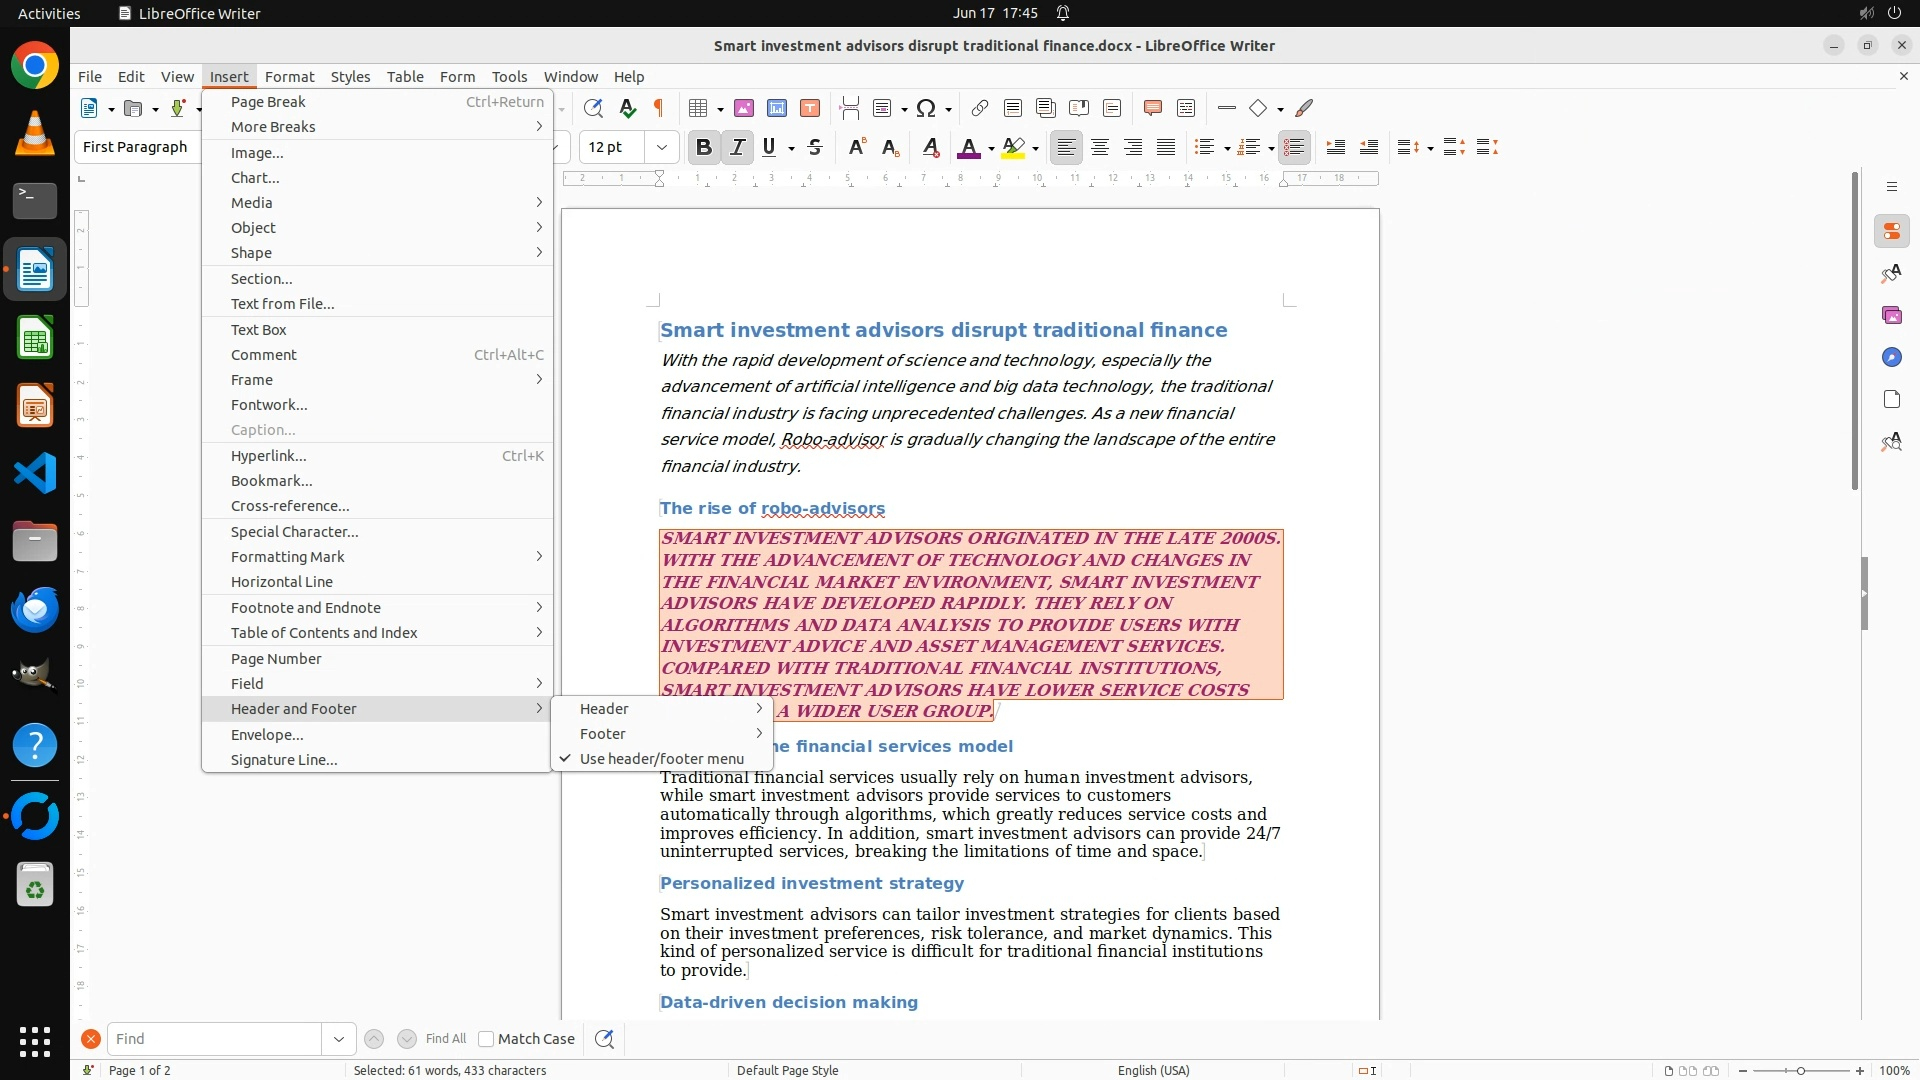
Task: Open the font color dropdown arrow
Action: tap(991, 149)
